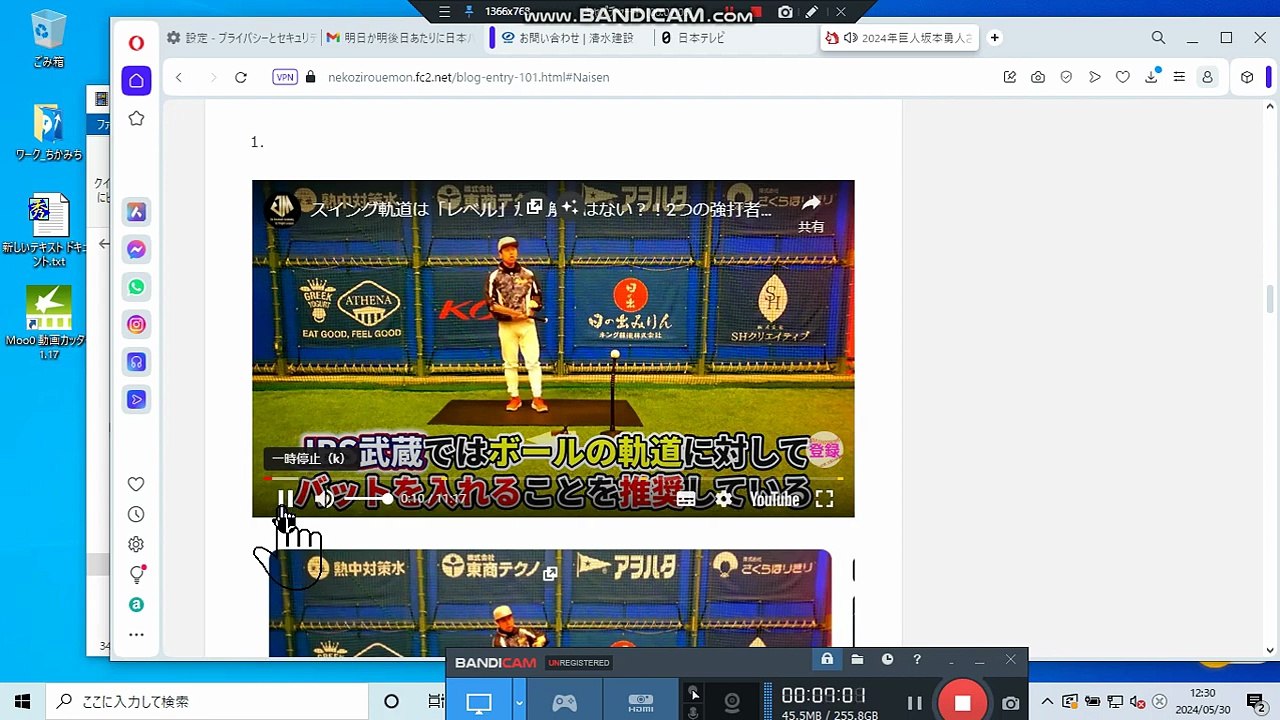The height and width of the screenshot is (720, 1280).
Task: Open the Bandicam output folder icon
Action: point(857,659)
